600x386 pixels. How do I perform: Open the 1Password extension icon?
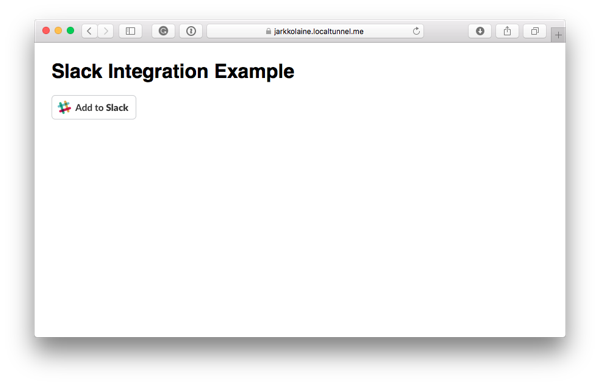191,31
